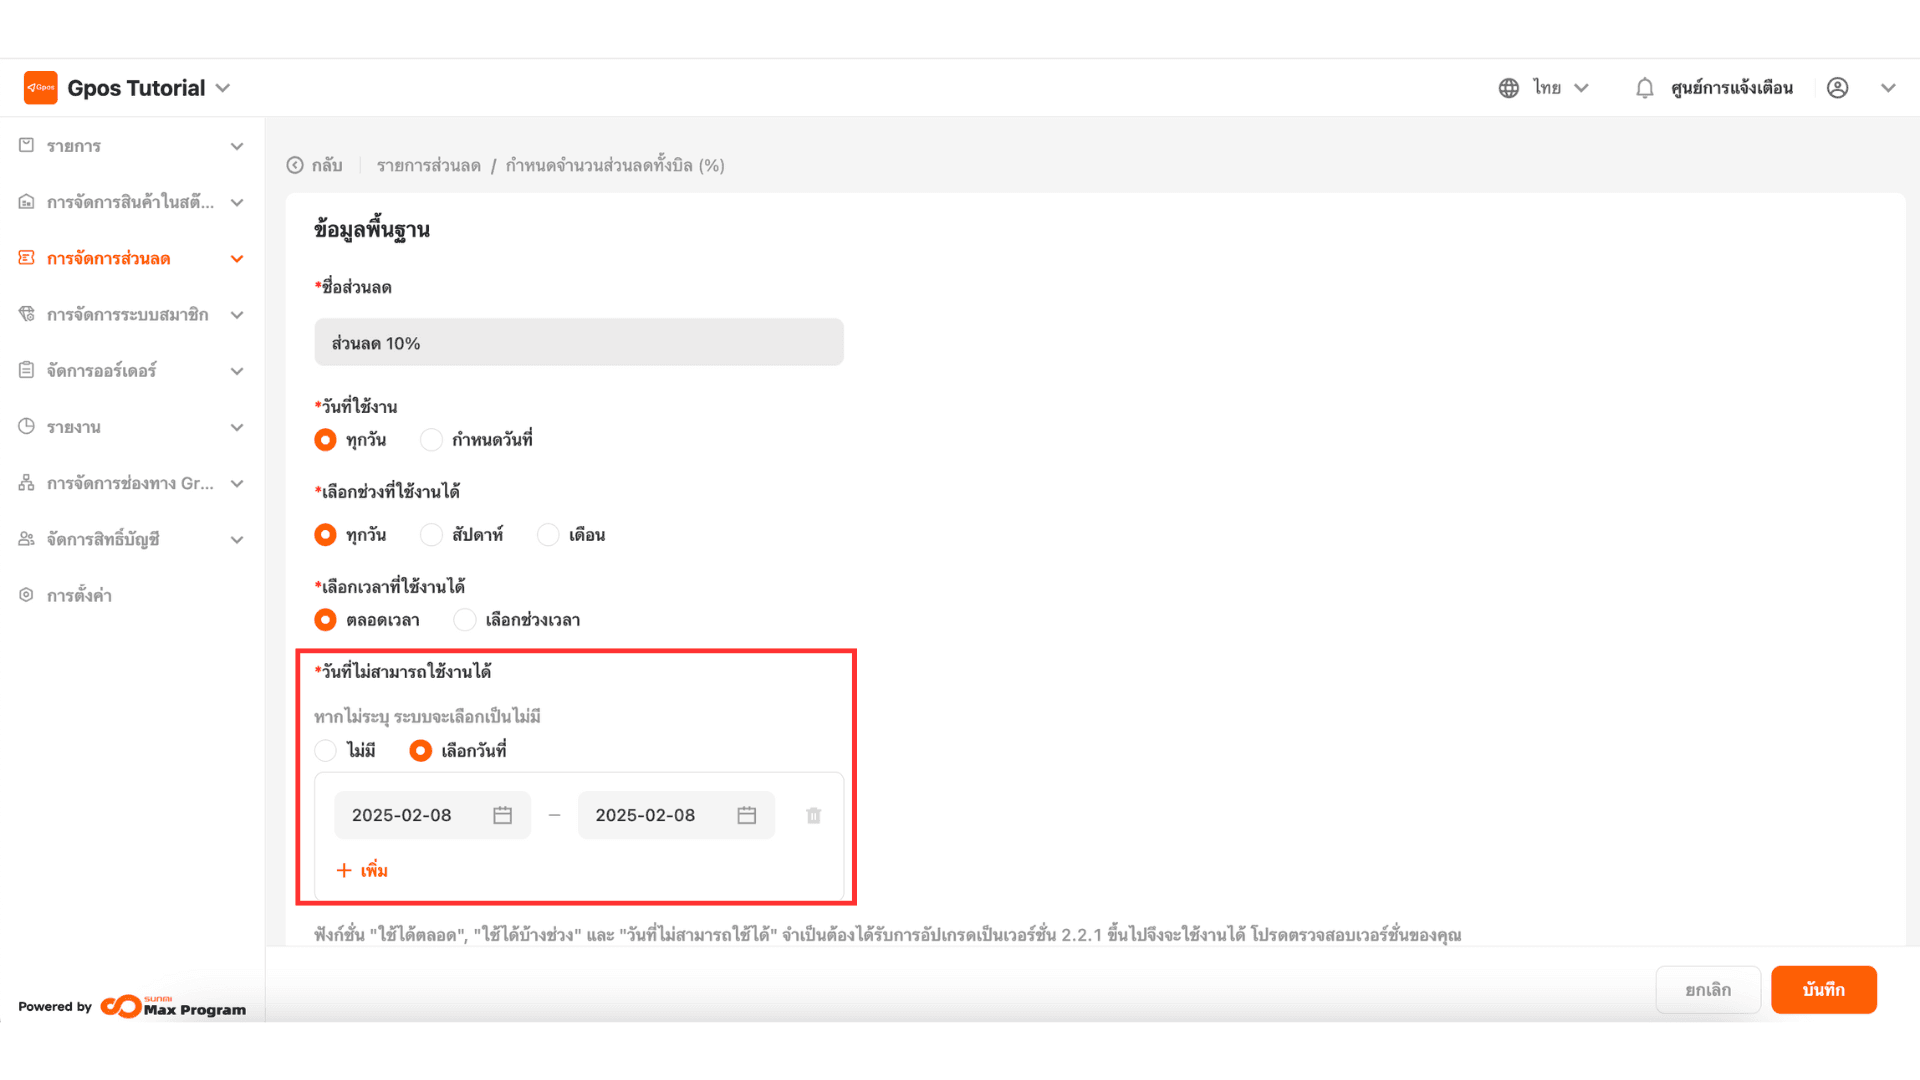This screenshot has height=1080, width=1920.
Task: Select the สัปดาห์ radio option
Action: point(431,535)
